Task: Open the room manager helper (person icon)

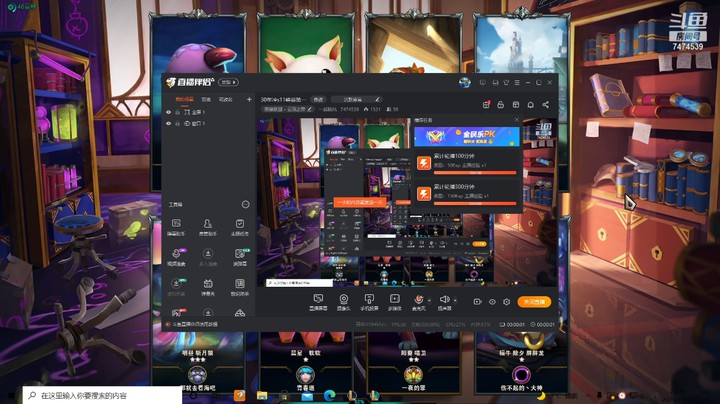Action: tap(208, 227)
